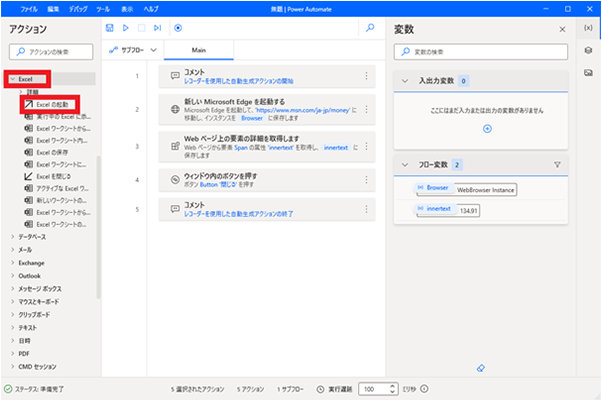Viewport: 602px width, 401px height.
Task: Click the アクションの検索 search field
Action: click(51, 51)
